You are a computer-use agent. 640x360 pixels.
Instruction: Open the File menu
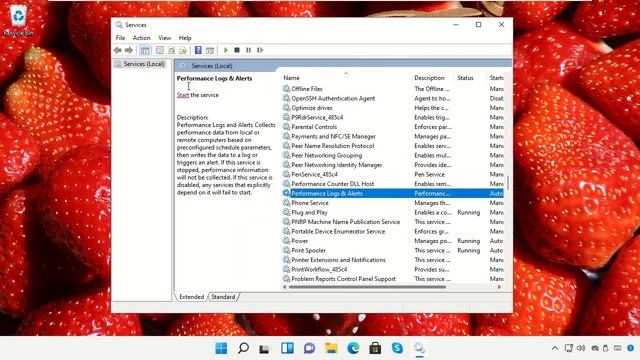[x=120, y=38]
